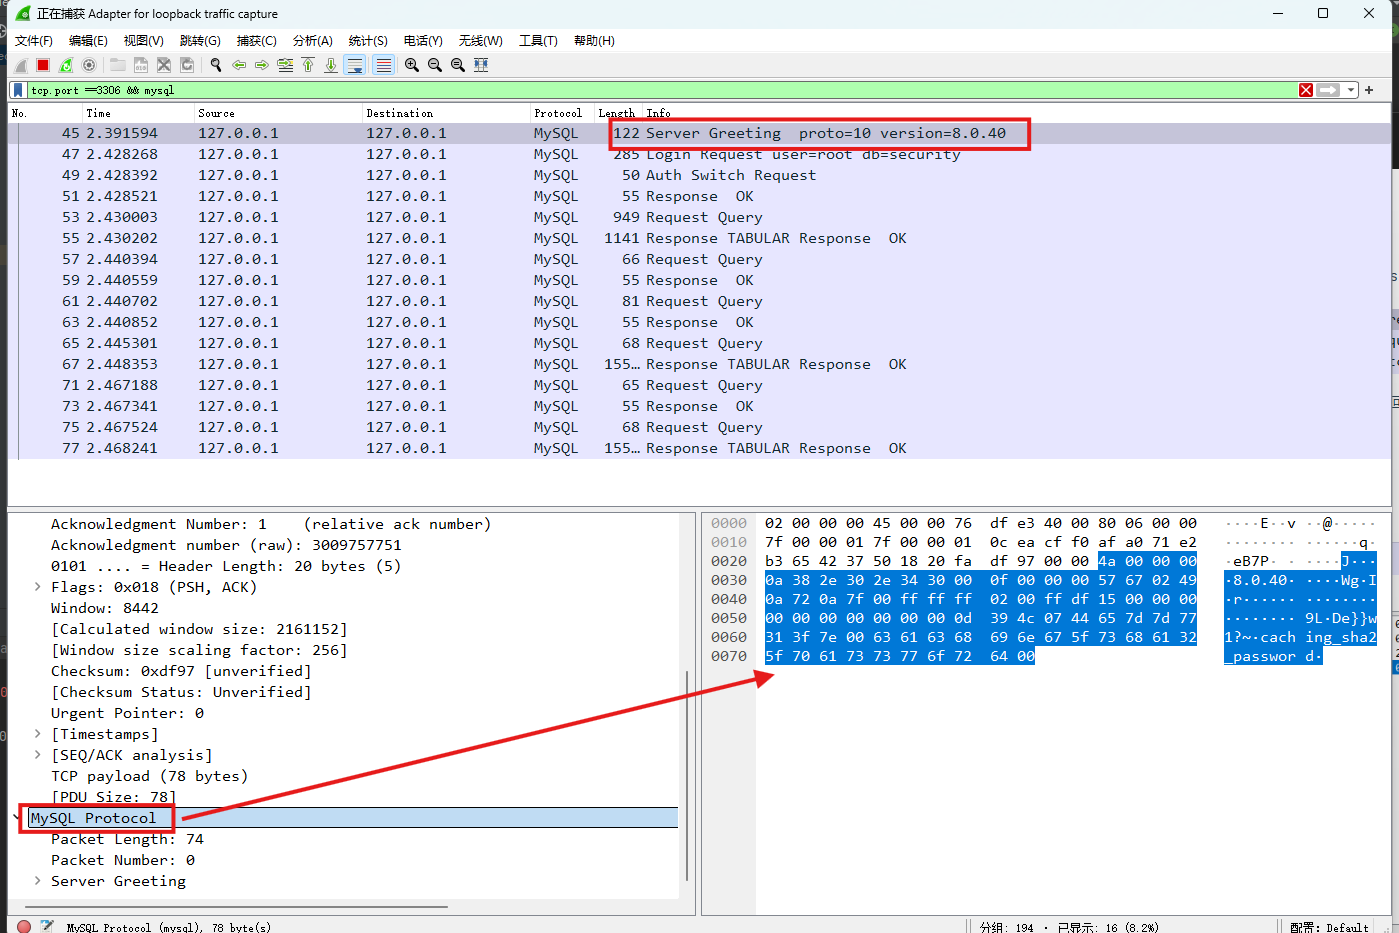Open display filter history dropdown
The width and height of the screenshot is (1399, 933).
[x=1351, y=90]
